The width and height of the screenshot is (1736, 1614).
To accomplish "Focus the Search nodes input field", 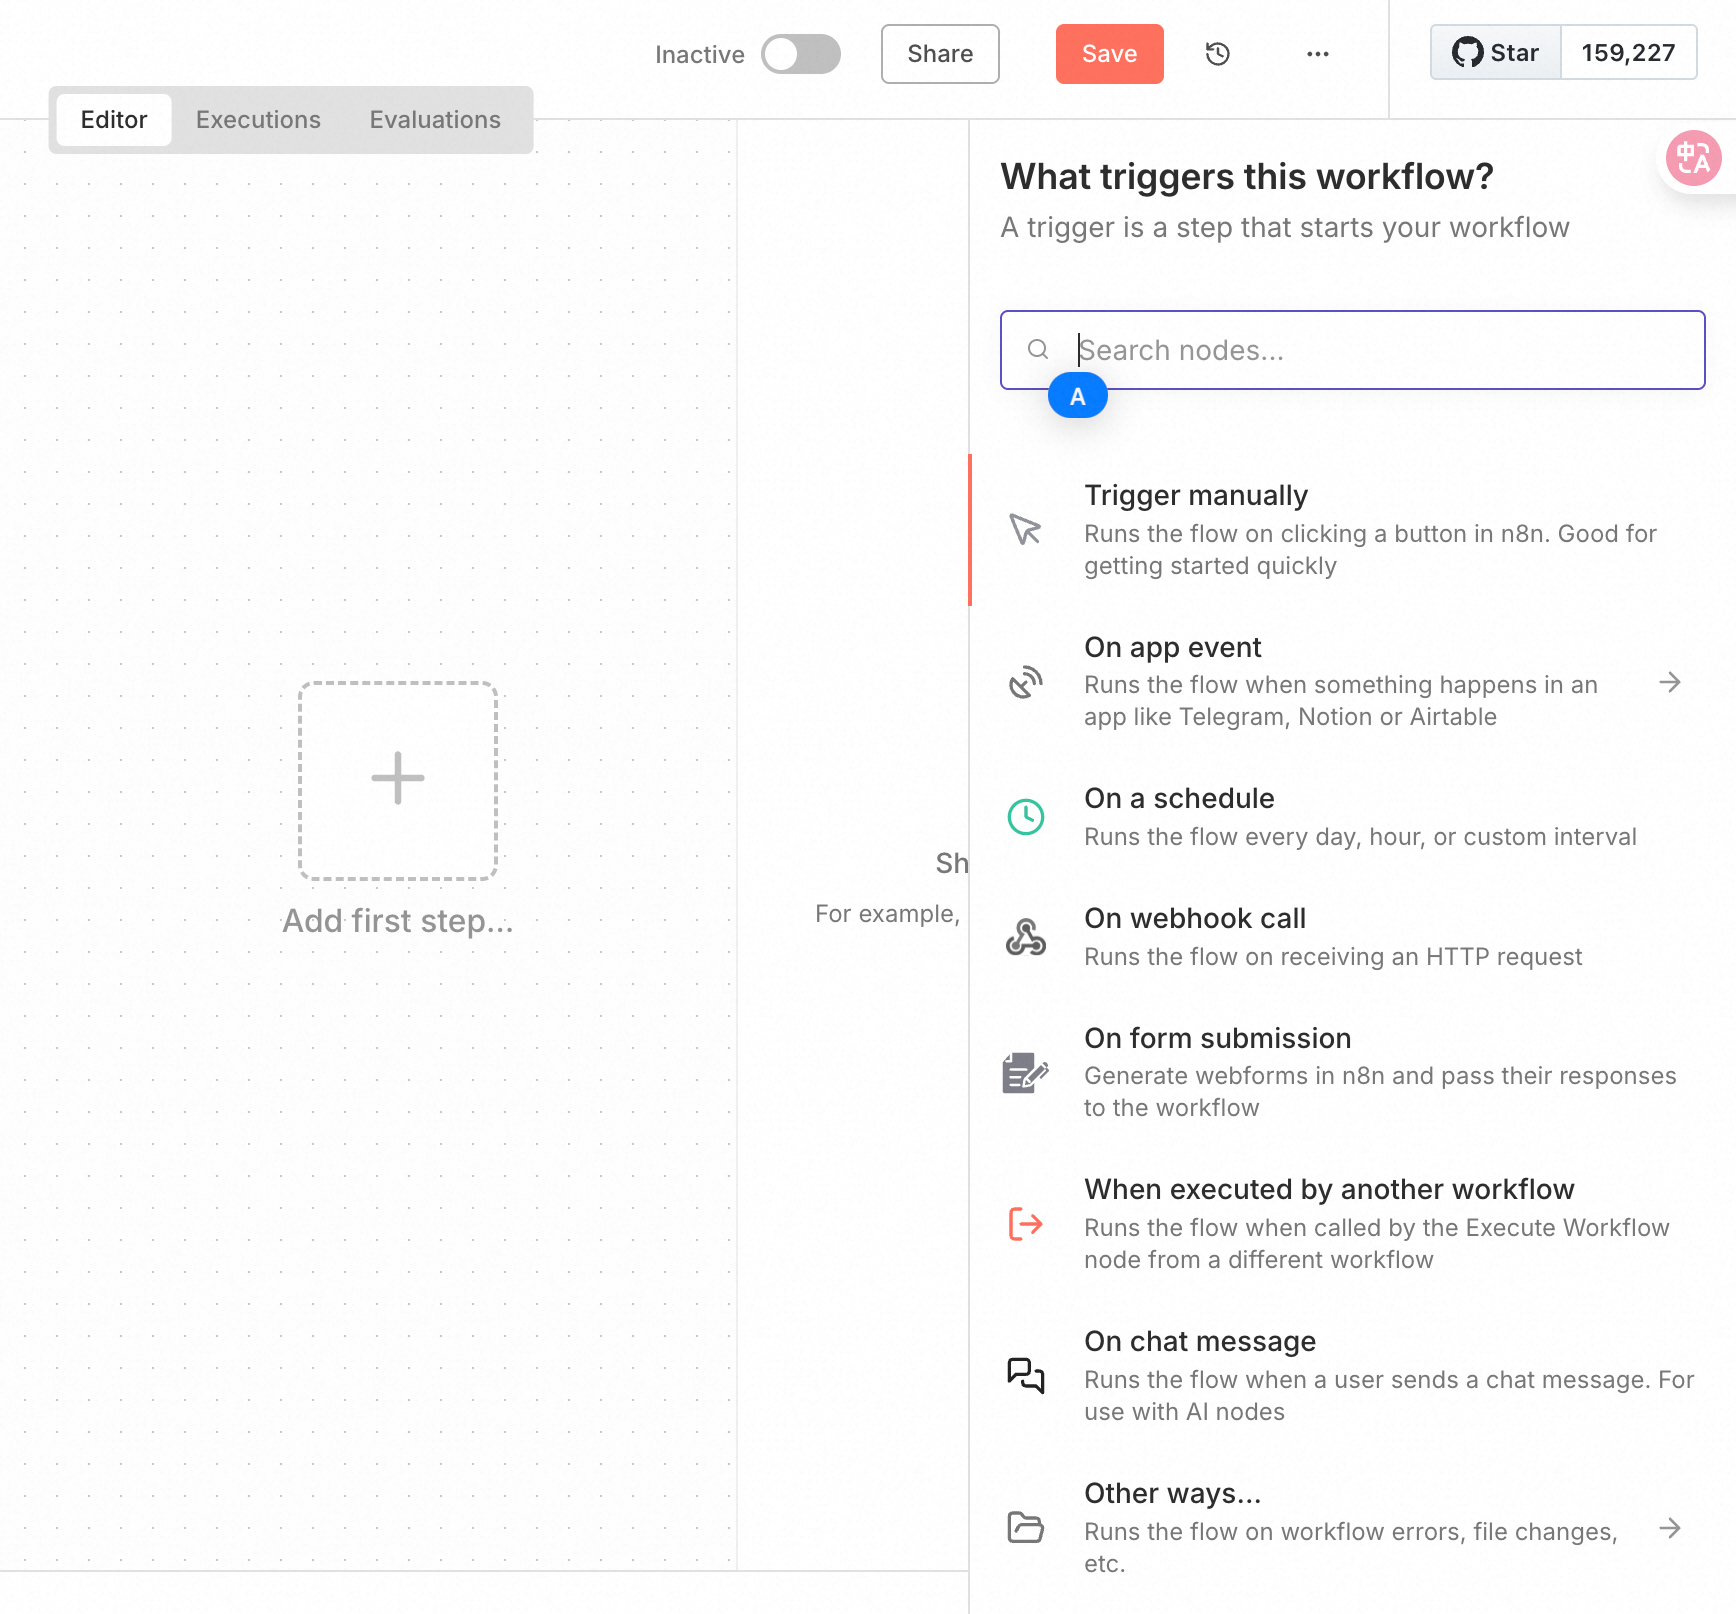I will 1352,350.
